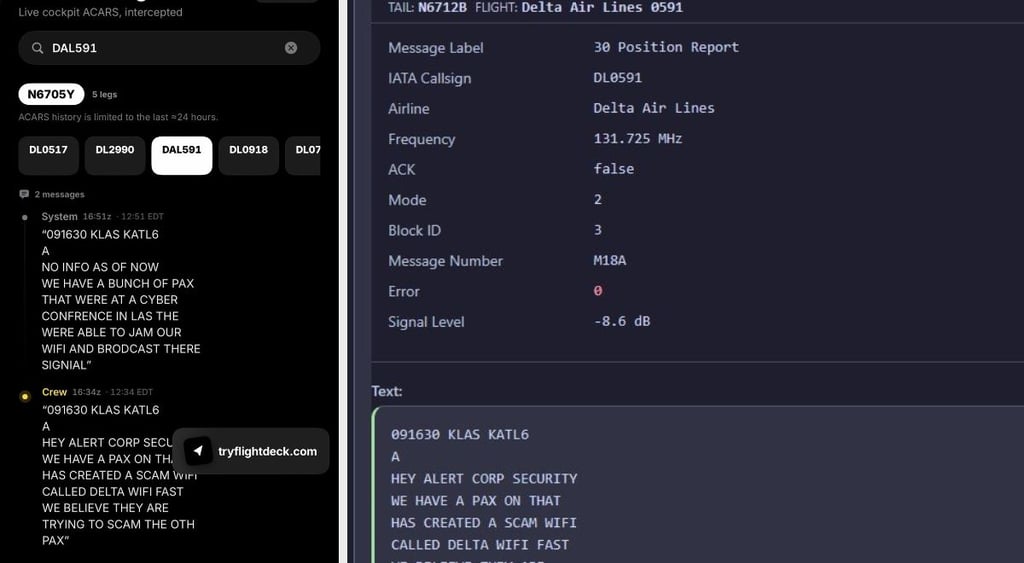Click the Airline value Delta Air Lines
Viewport: 1024px width, 563px height.
[x=654, y=108]
